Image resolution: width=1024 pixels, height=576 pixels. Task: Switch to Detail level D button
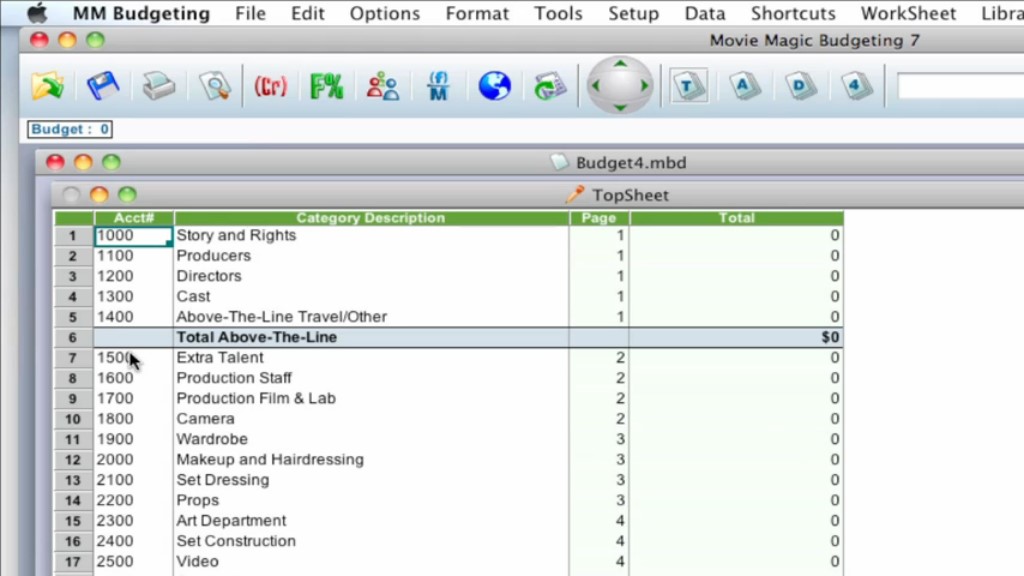pyautogui.click(x=800, y=86)
